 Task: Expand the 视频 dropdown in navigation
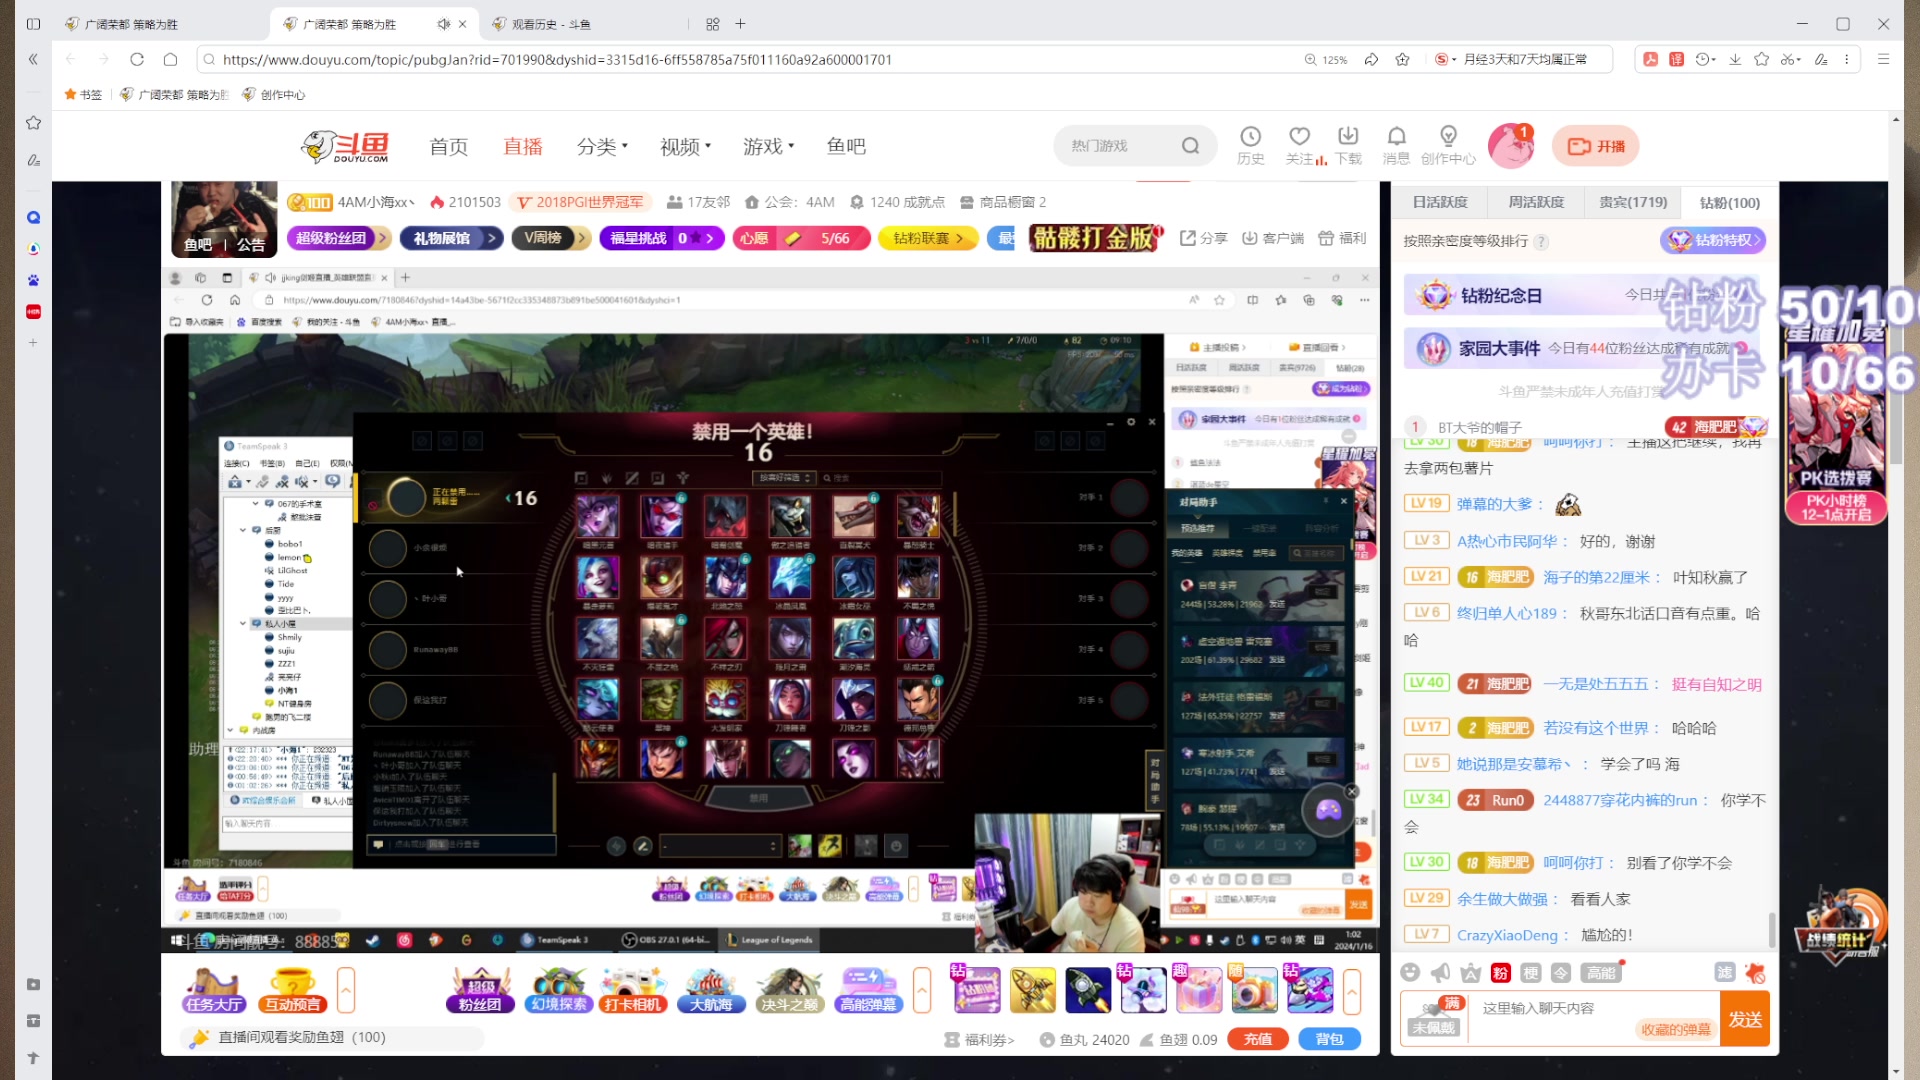685,146
